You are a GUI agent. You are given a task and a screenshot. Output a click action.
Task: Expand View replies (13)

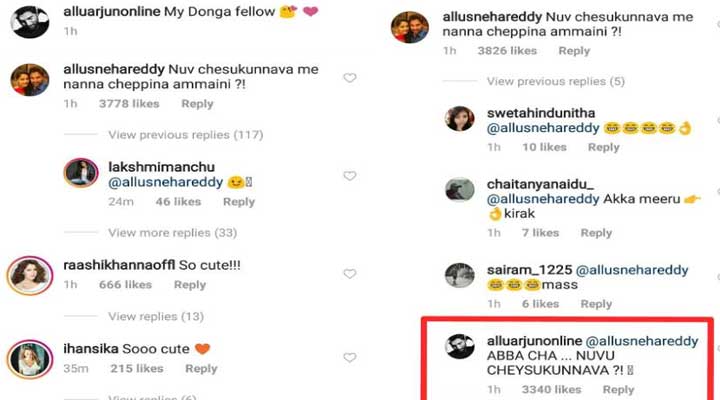click(x=156, y=317)
